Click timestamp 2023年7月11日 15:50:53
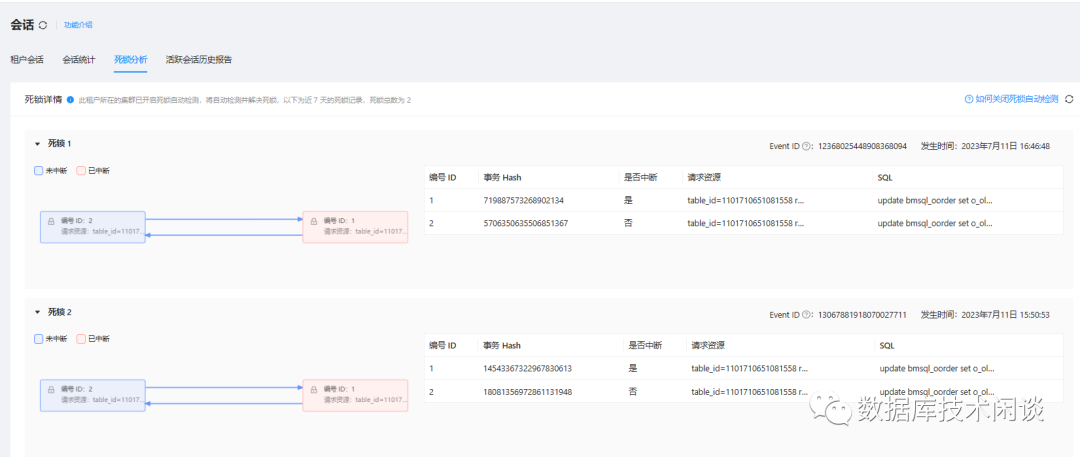Image resolution: width=1080 pixels, height=457 pixels. [x=1004, y=315]
